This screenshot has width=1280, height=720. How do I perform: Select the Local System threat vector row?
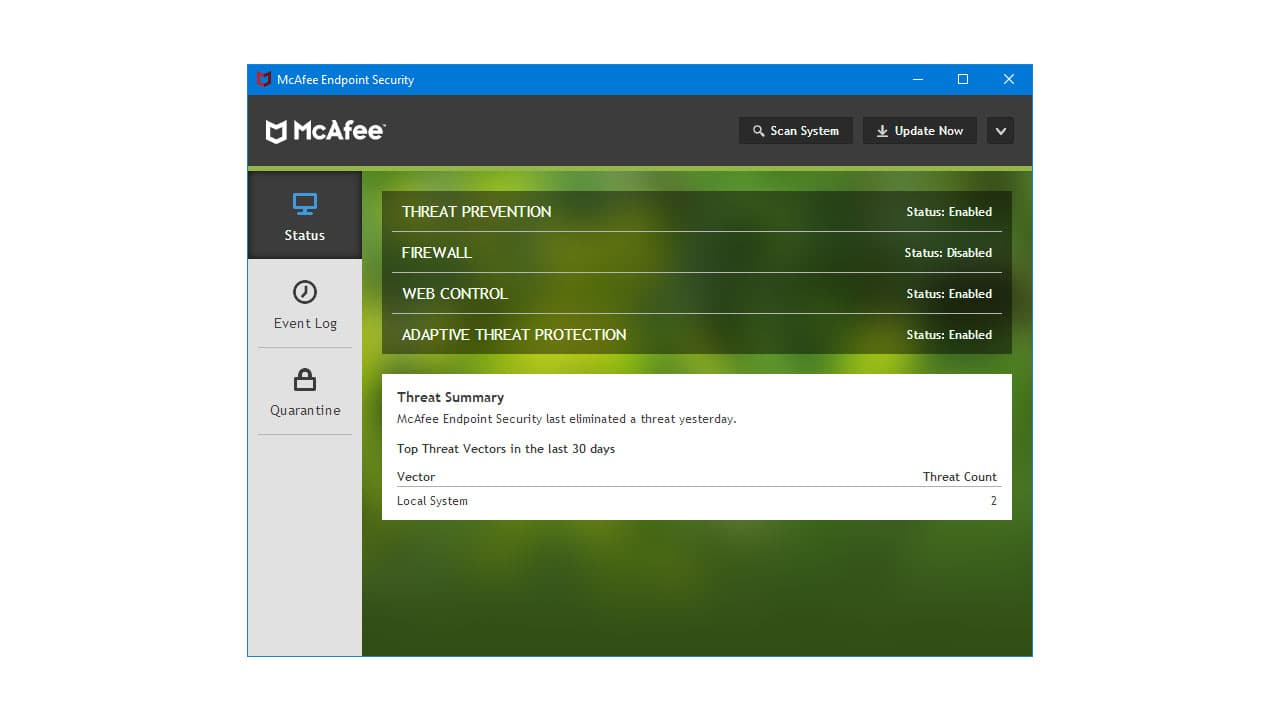(696, 500)
